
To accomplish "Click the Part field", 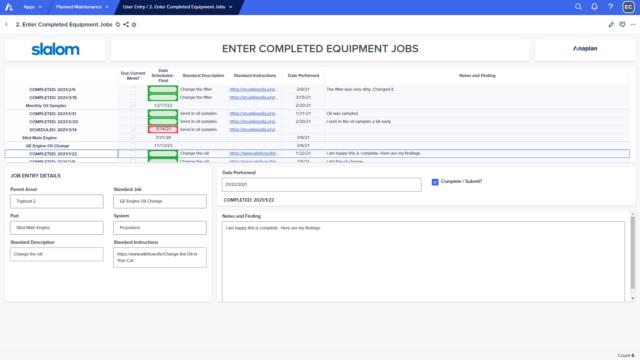I will [x=57, y=228].
